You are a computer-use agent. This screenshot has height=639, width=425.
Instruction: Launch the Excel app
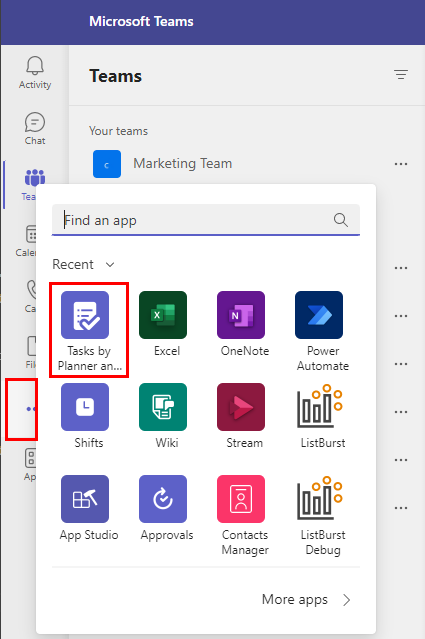[163, 324]
